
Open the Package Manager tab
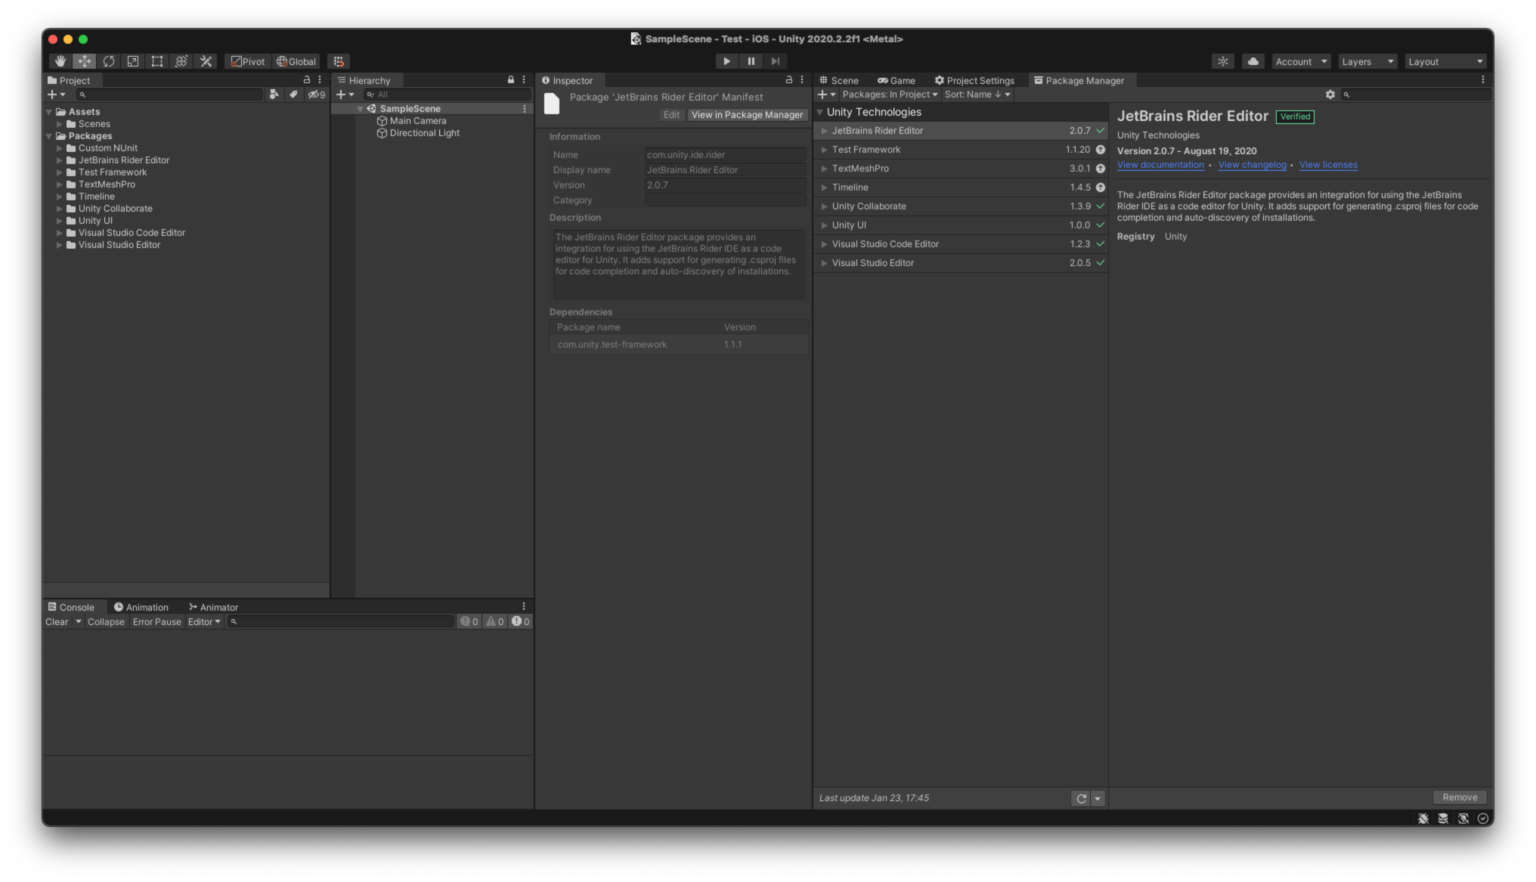click(x=1081, y=80)
